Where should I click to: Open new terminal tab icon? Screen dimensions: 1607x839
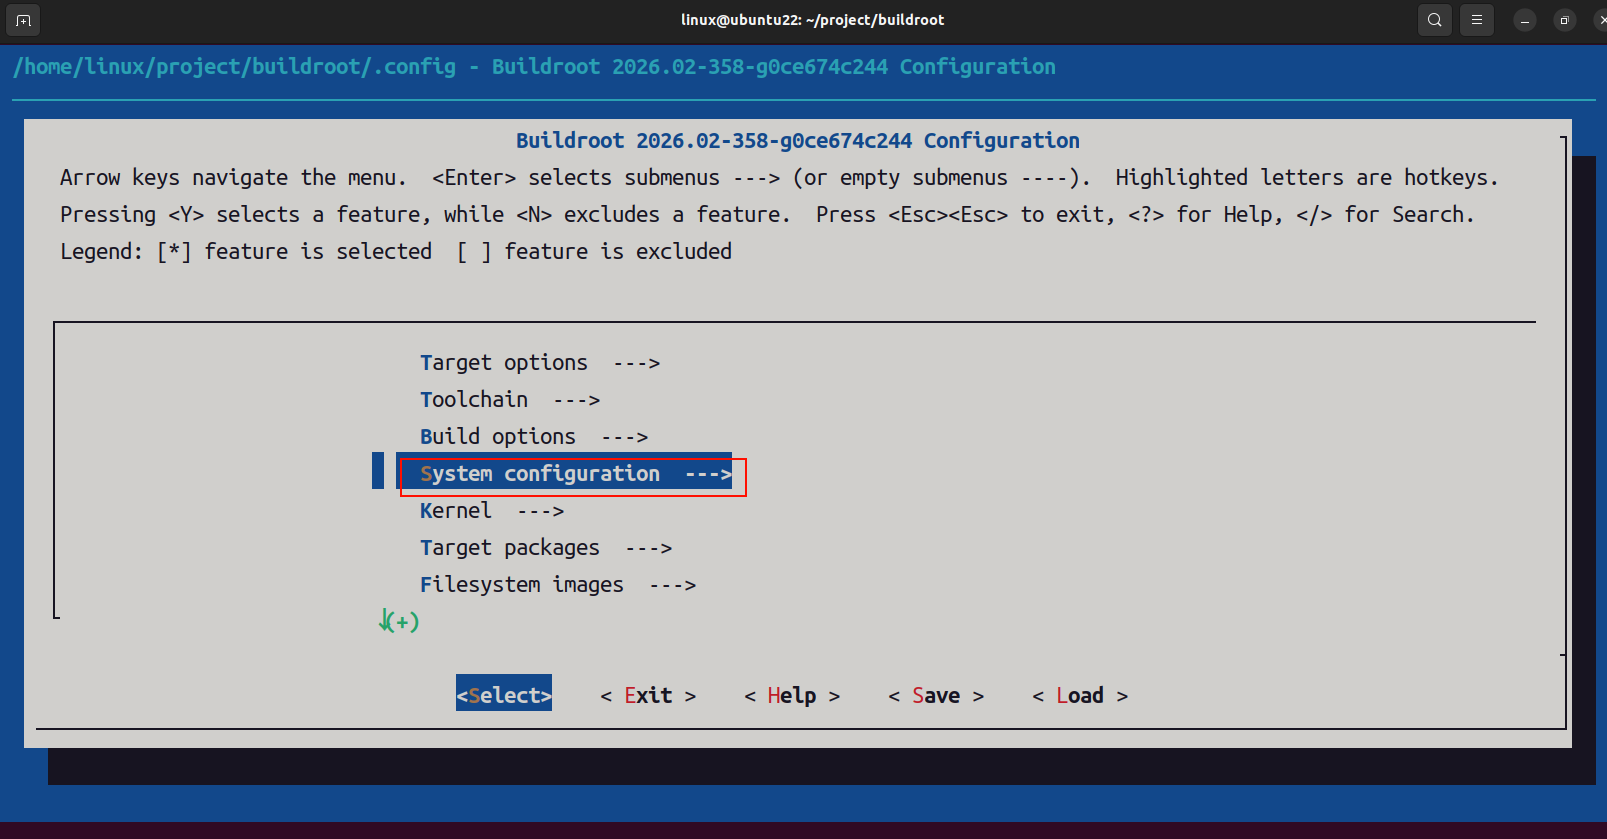click(x=24, y=20)
